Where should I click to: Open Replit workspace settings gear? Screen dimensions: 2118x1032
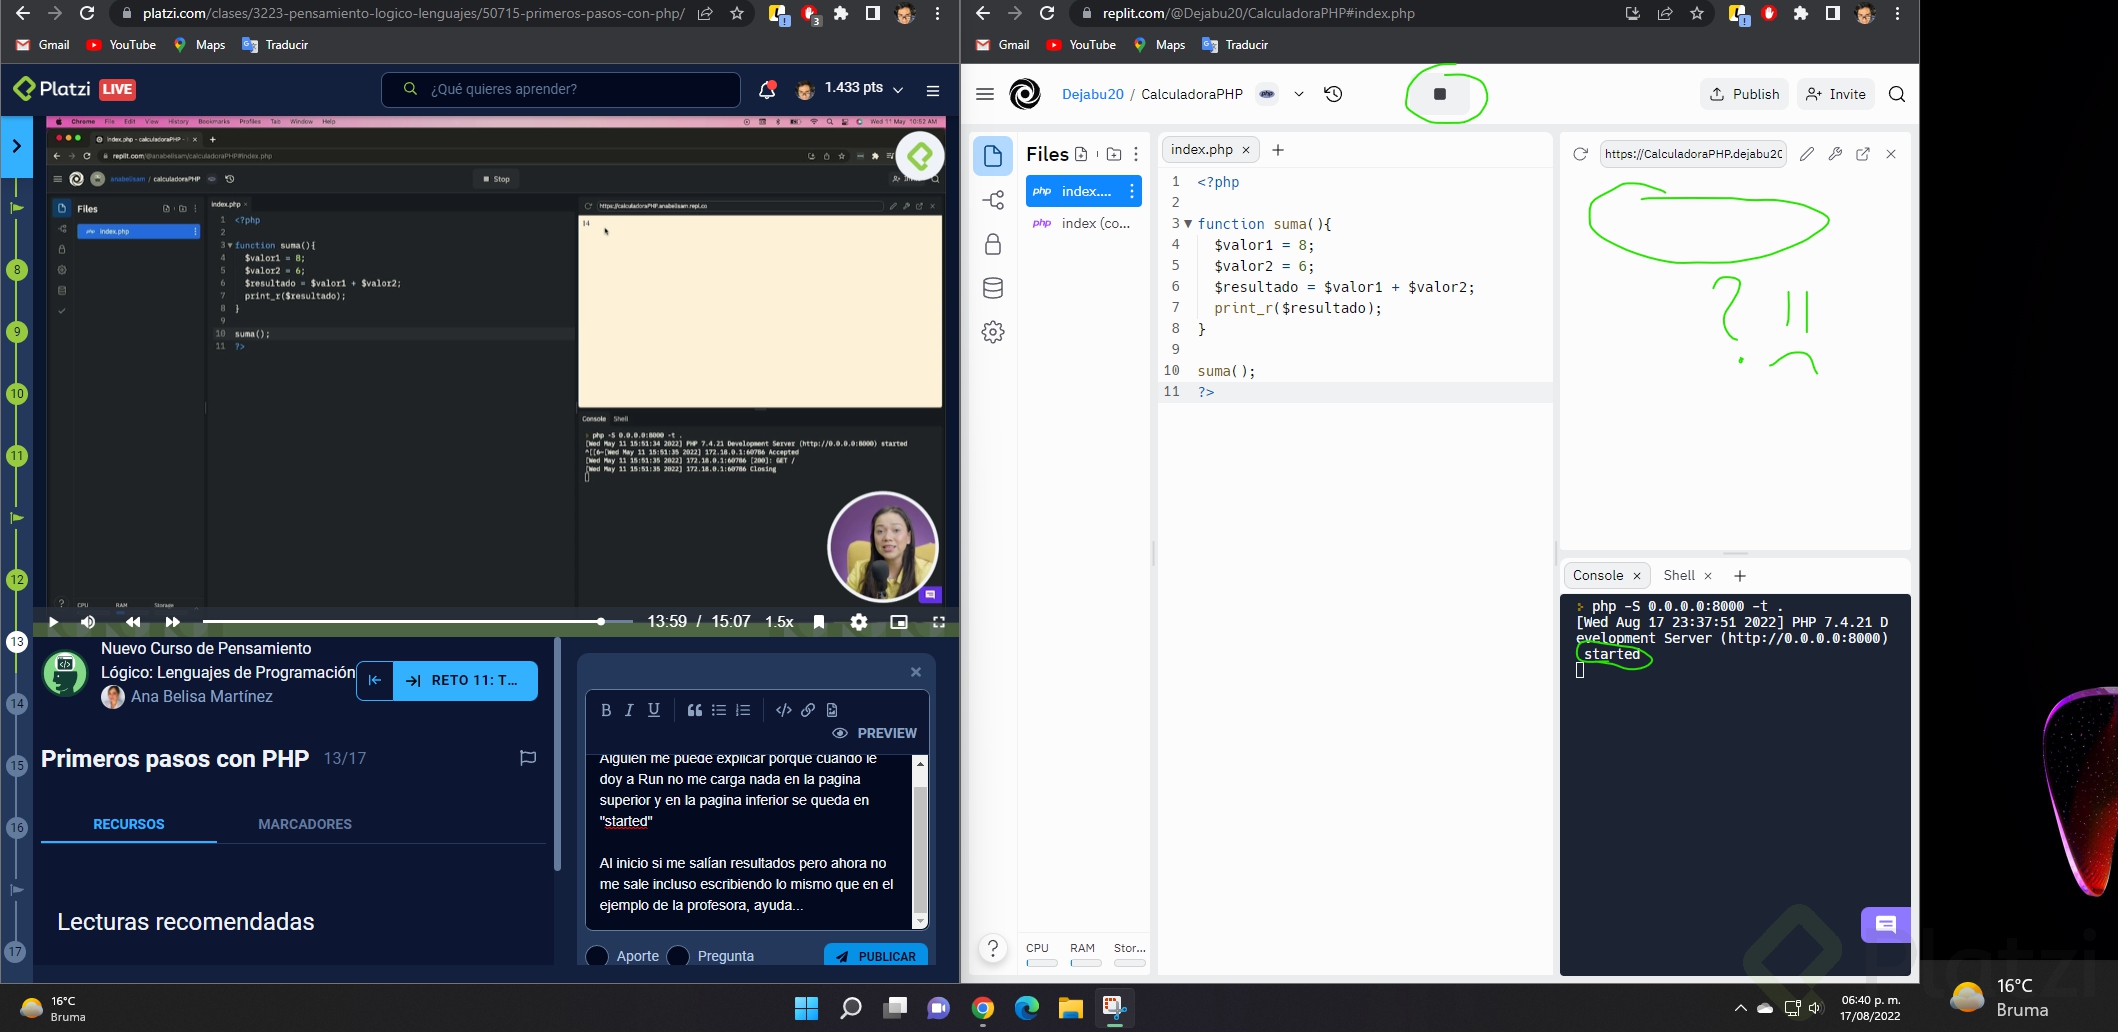pyautogui.click(x=992, y=331)
